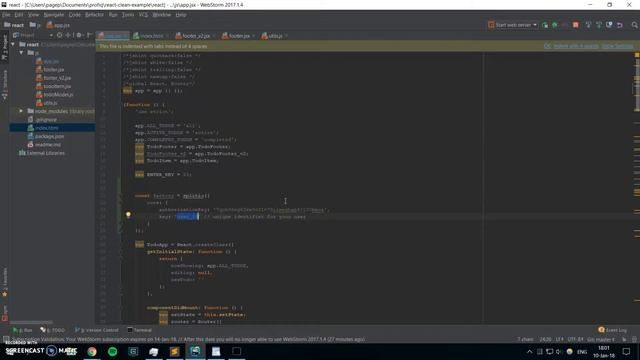This screenshot has height=360, width=640.
Task: Open the Refactor menu
Action: coord(94,15)
